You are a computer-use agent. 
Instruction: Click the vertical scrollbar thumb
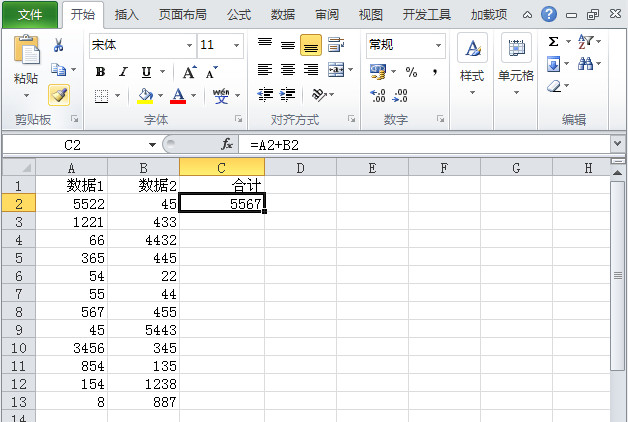click(618, 275)
